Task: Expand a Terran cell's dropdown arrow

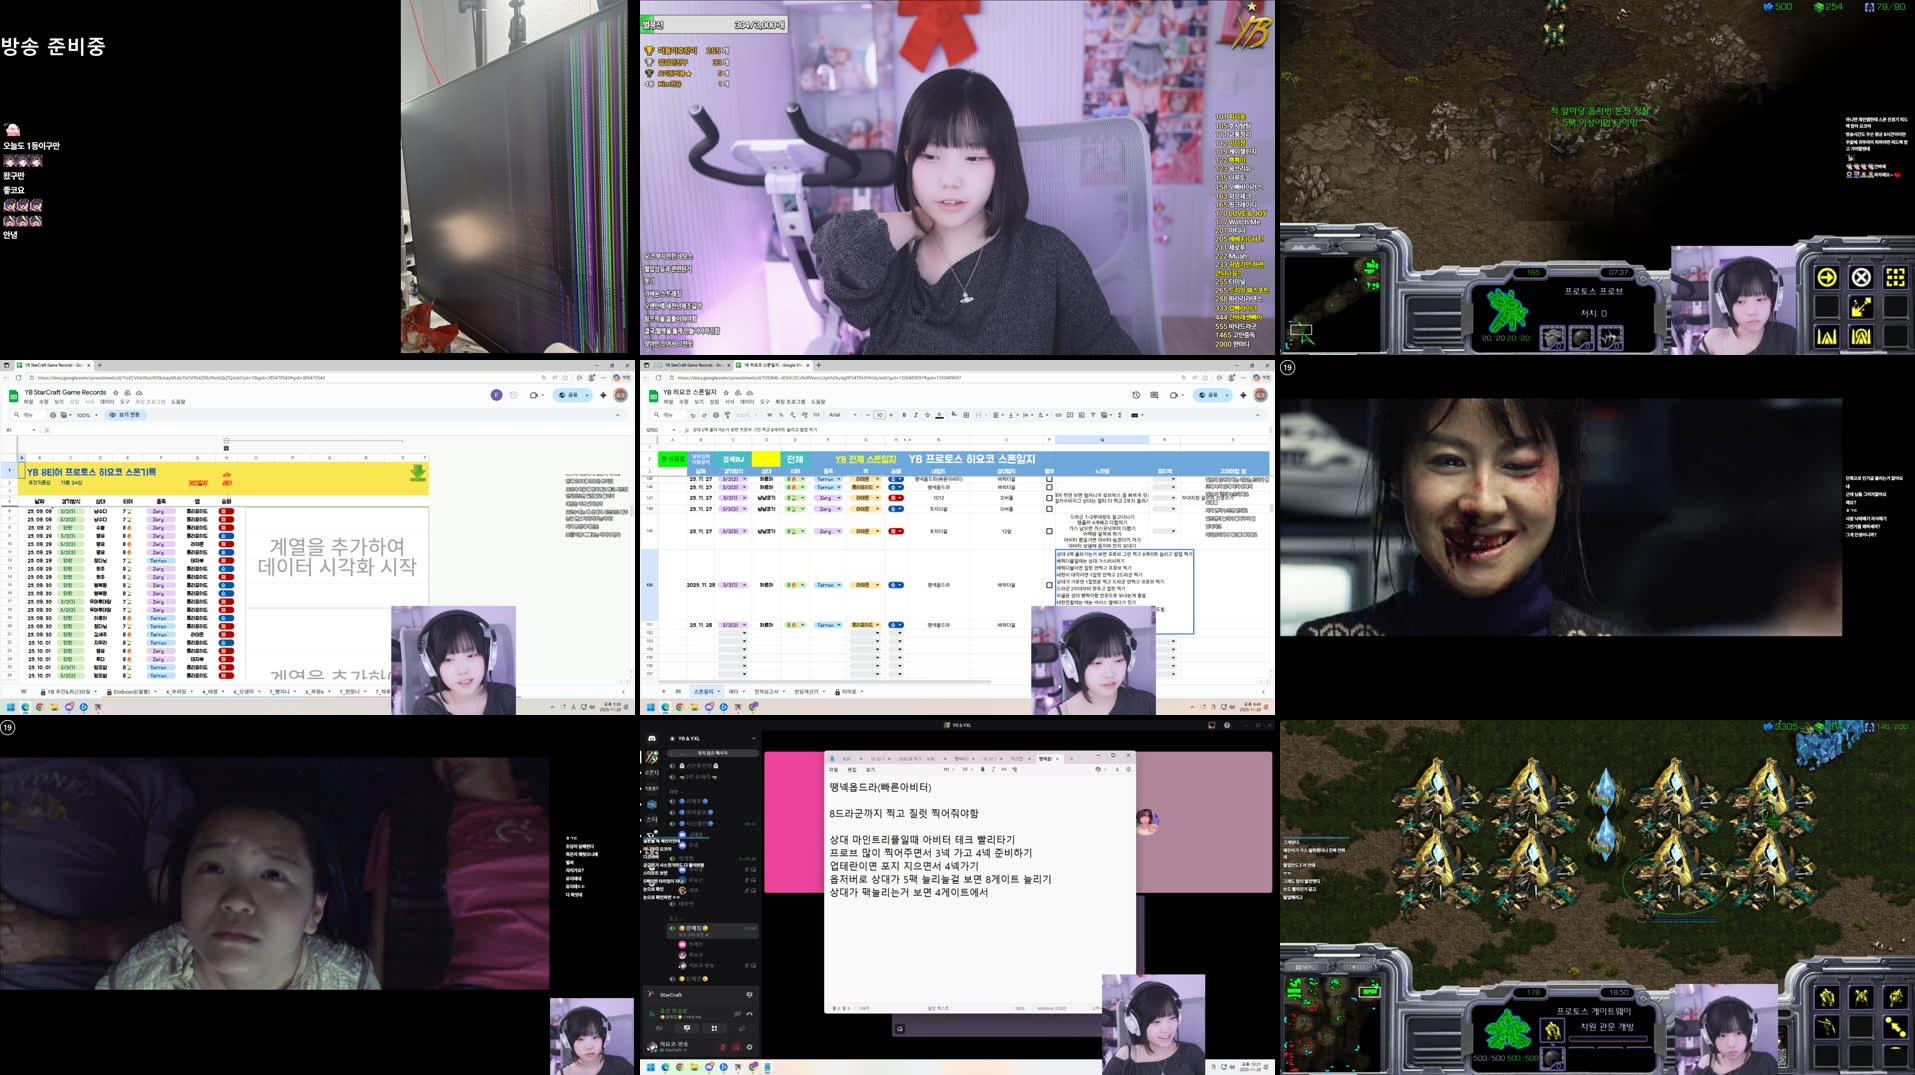Action: 839,479
